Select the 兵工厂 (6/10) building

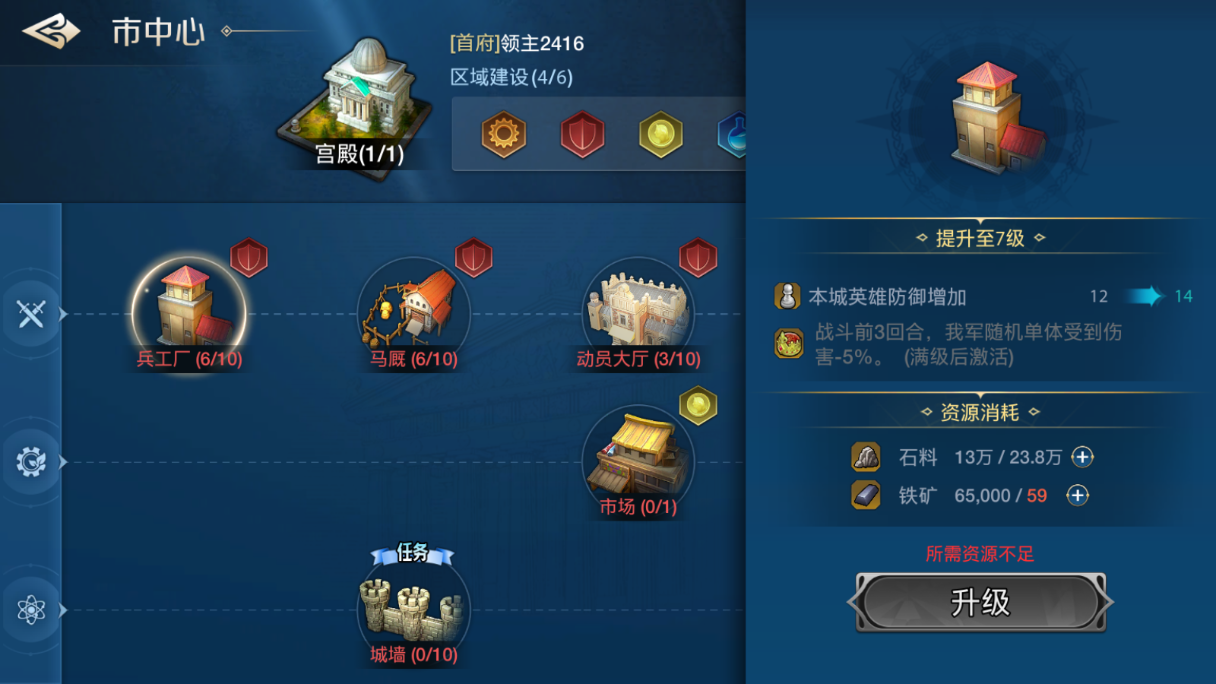coord(189,313)
